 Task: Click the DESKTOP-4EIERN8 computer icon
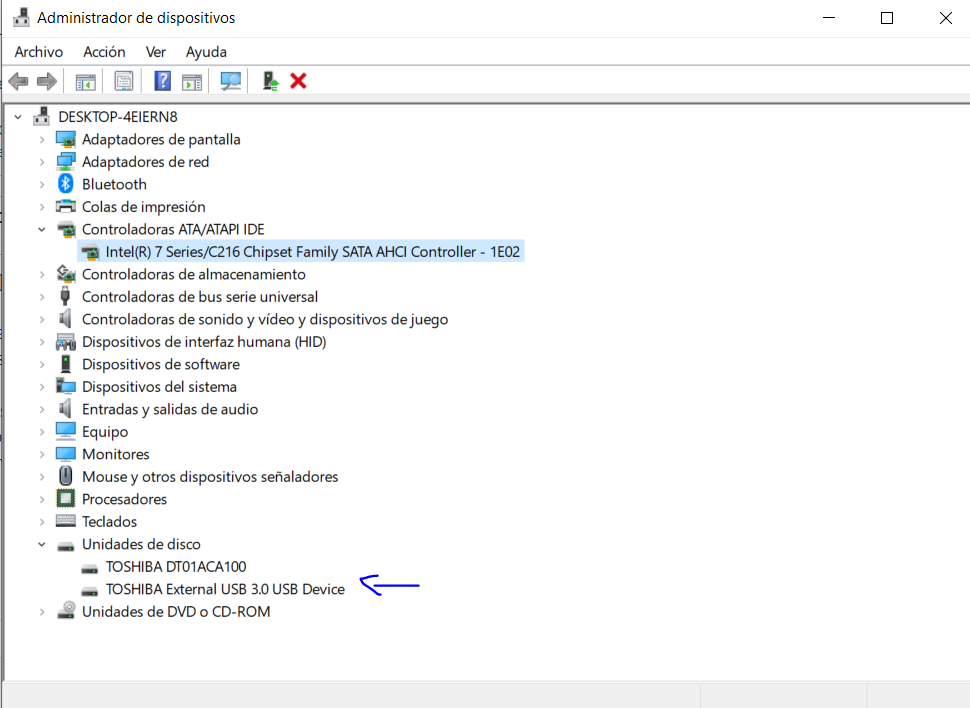click(41, 116)
